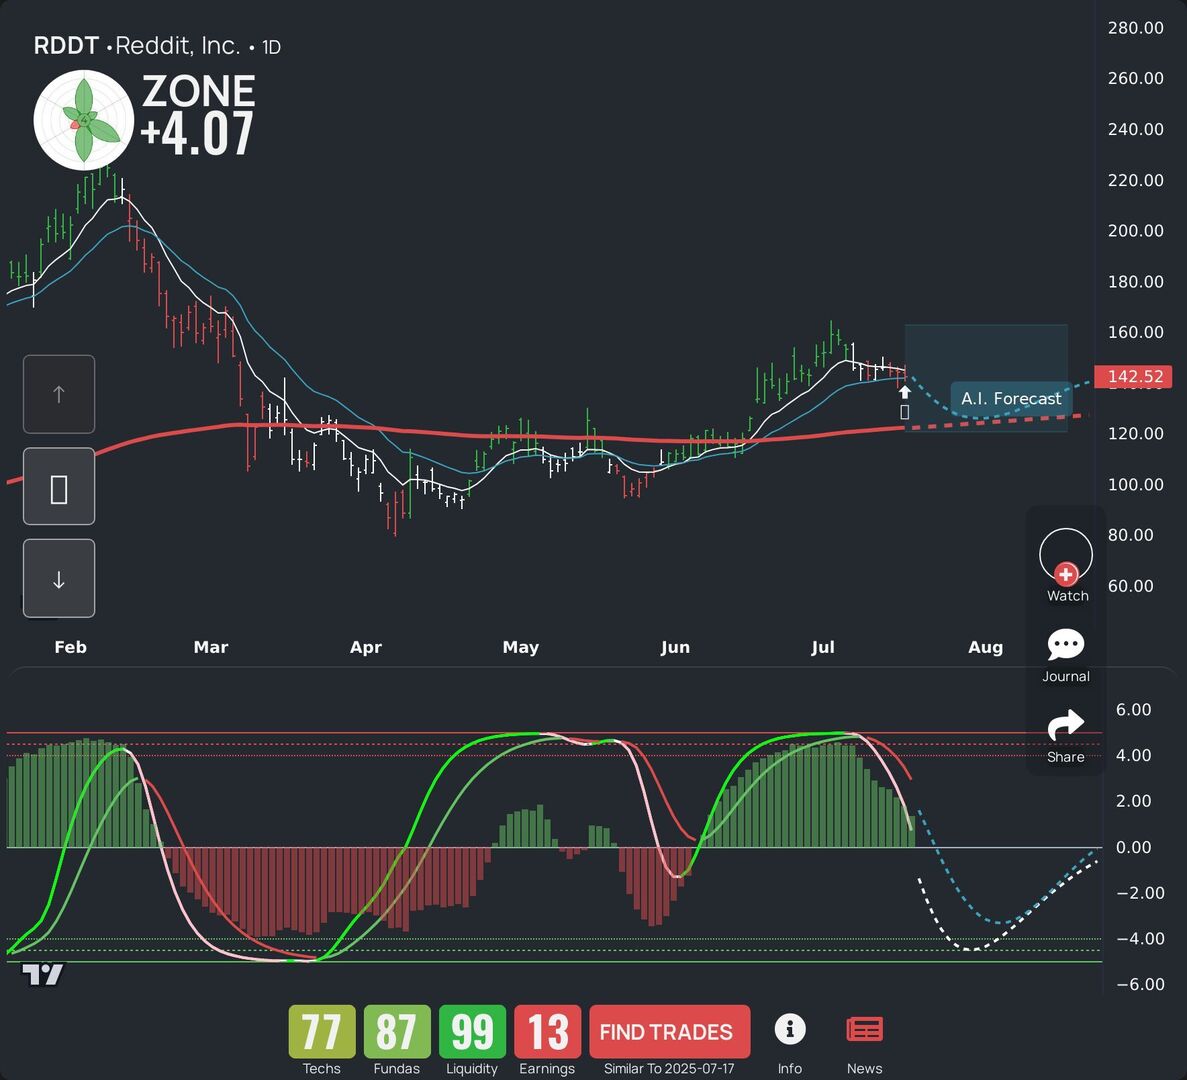This screenshot has width=1187, height=1080.
Task: Open the News icon
Action: [865, 1030]
